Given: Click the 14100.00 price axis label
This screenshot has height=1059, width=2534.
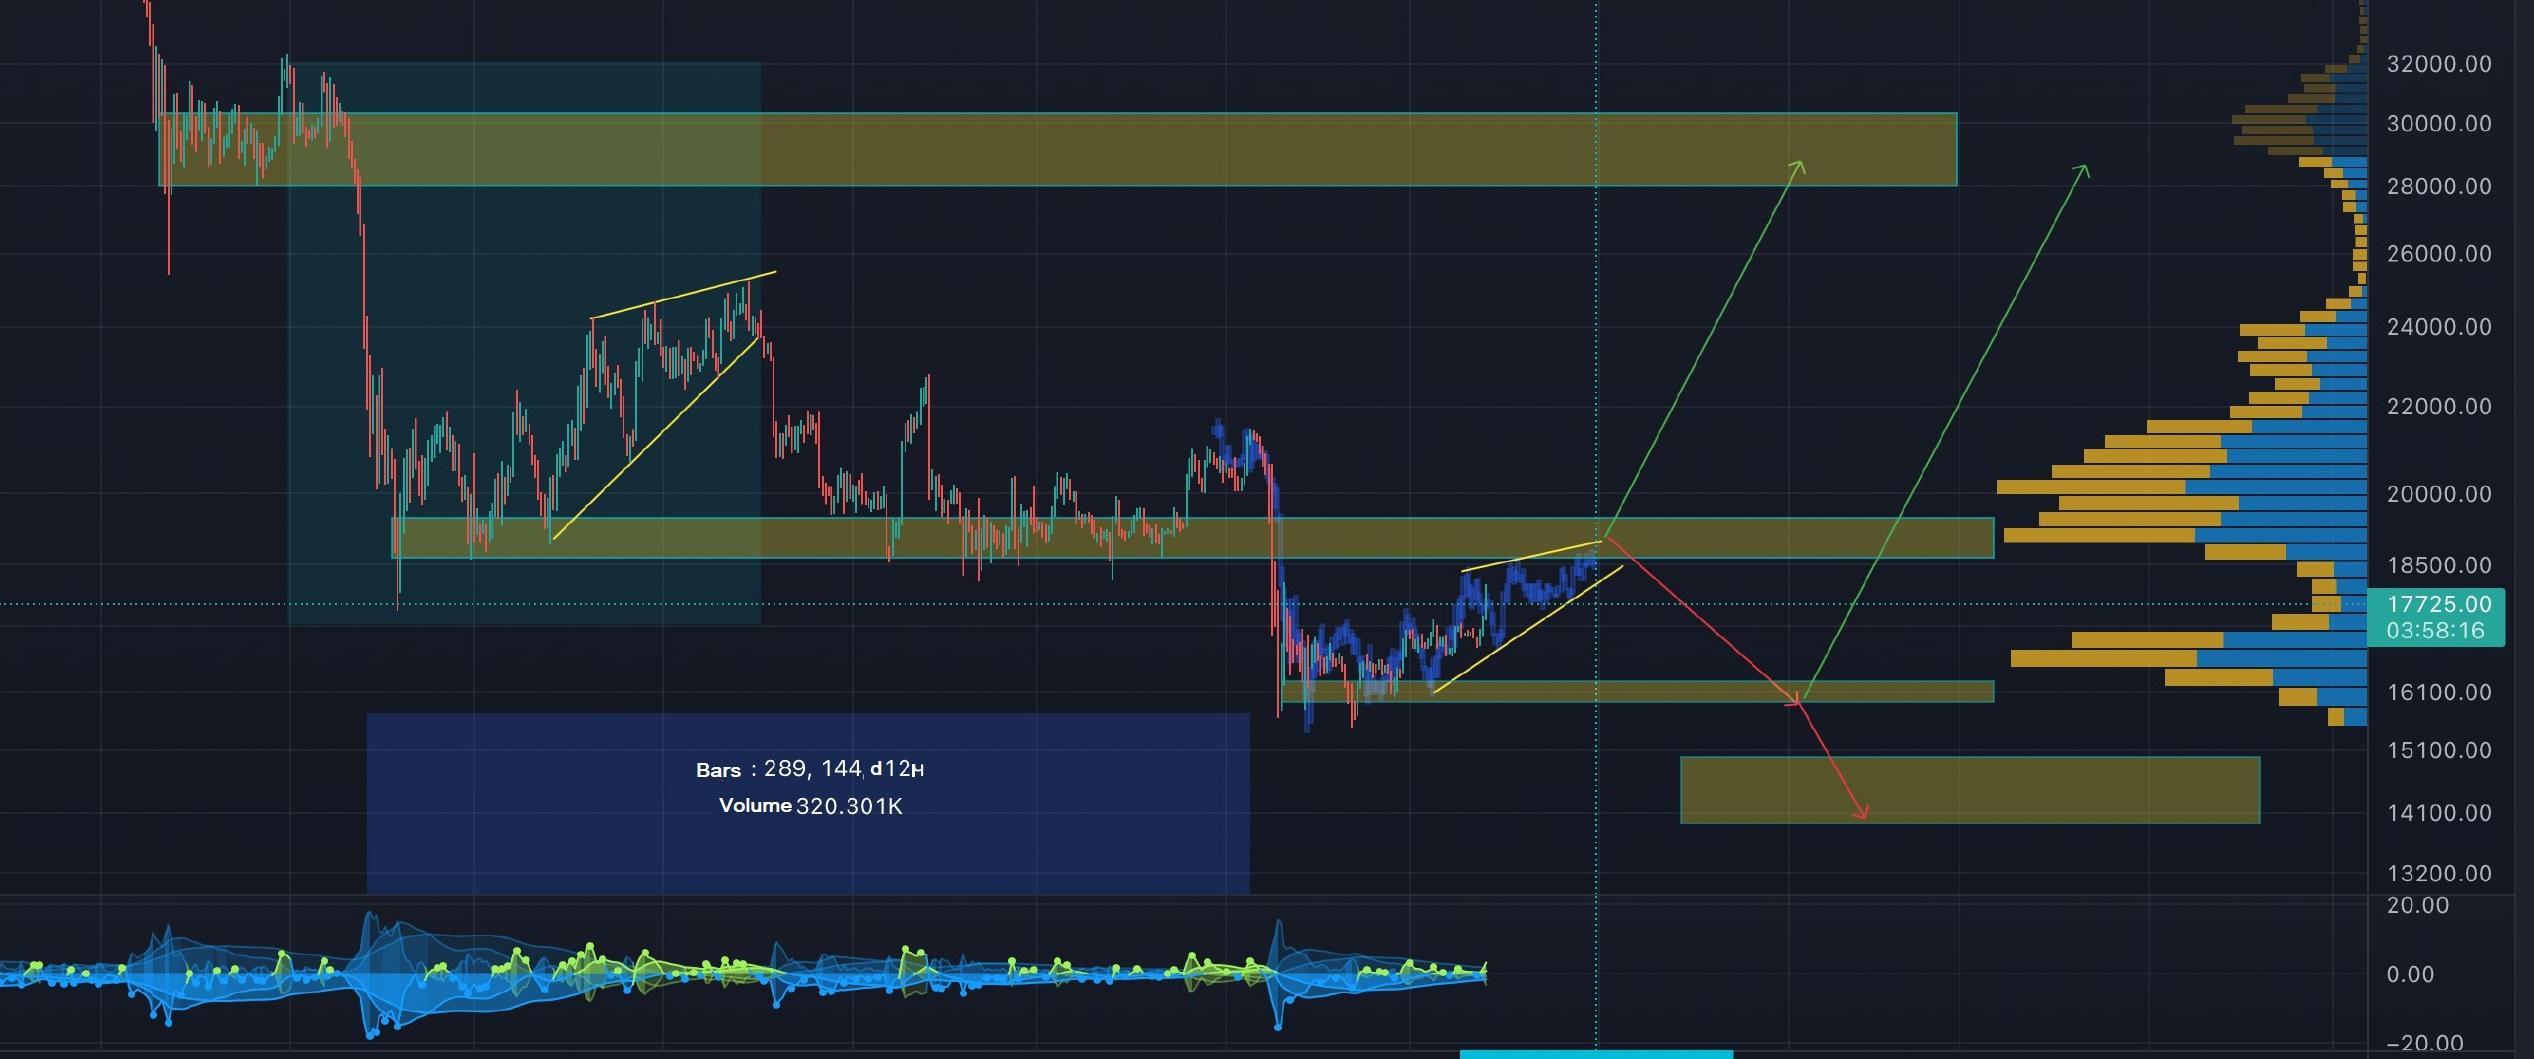Looking at the screenshot, I should pyautogui.click(x=2439, y=813).
